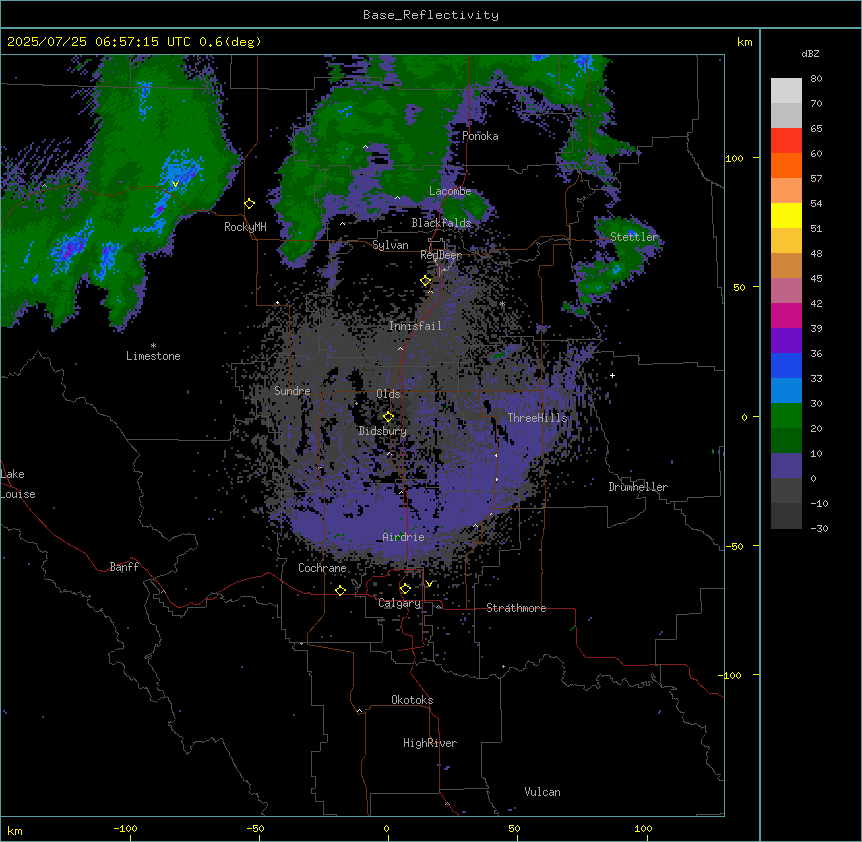Pick the yellow 51 dBZ legend swatch
Screen dimensions: 862x842
786,215
